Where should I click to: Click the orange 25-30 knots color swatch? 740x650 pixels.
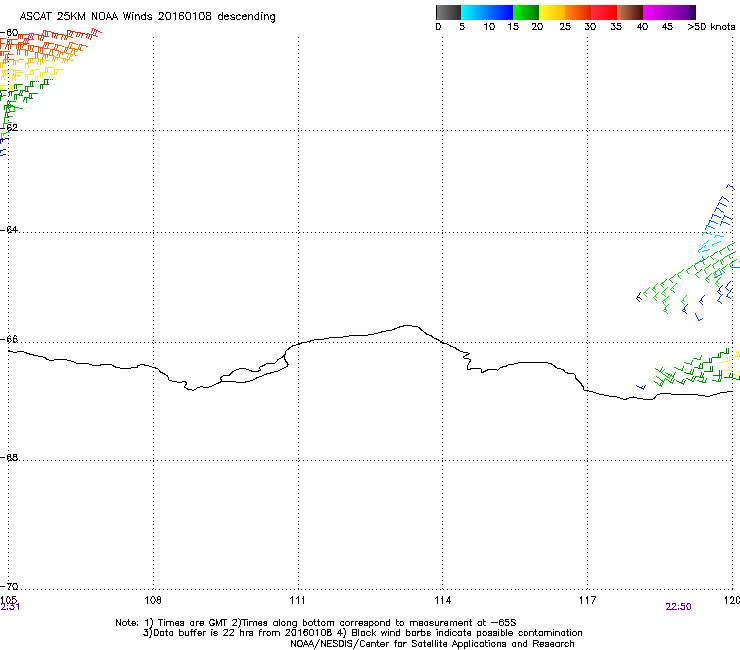[x=578, y=12]
